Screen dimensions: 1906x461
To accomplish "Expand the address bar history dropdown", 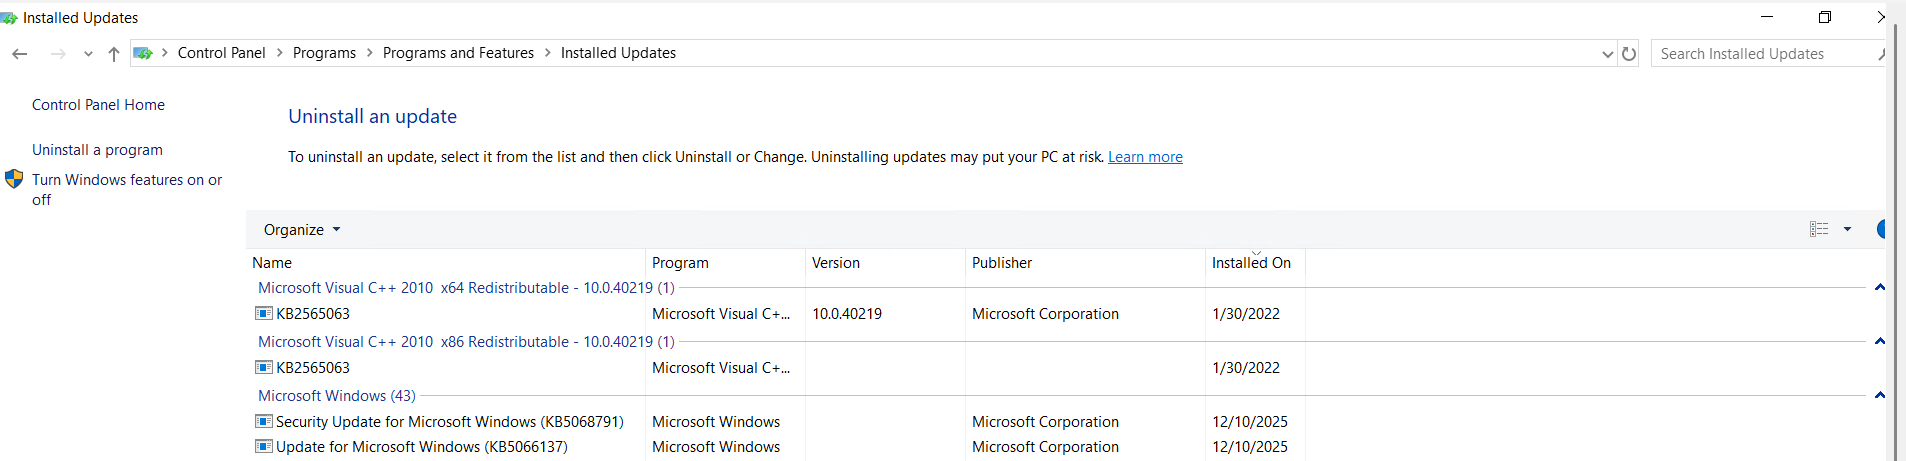I will click(1607, 54).
